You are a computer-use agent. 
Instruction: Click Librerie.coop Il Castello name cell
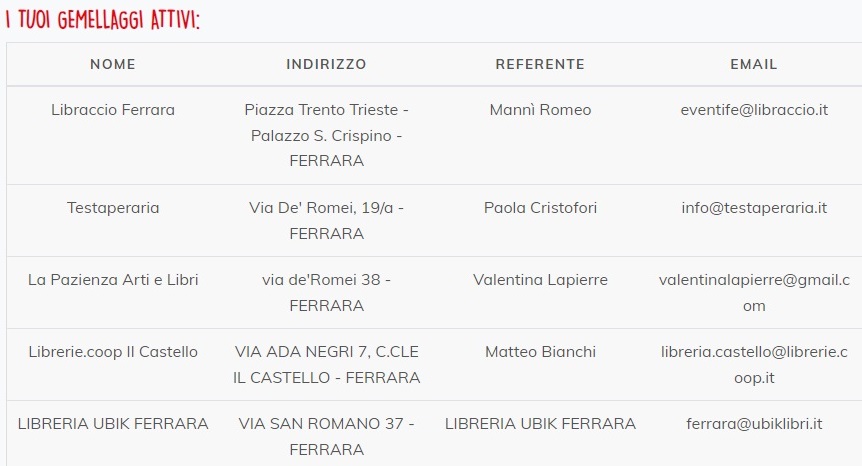click(x=113, y=352)
